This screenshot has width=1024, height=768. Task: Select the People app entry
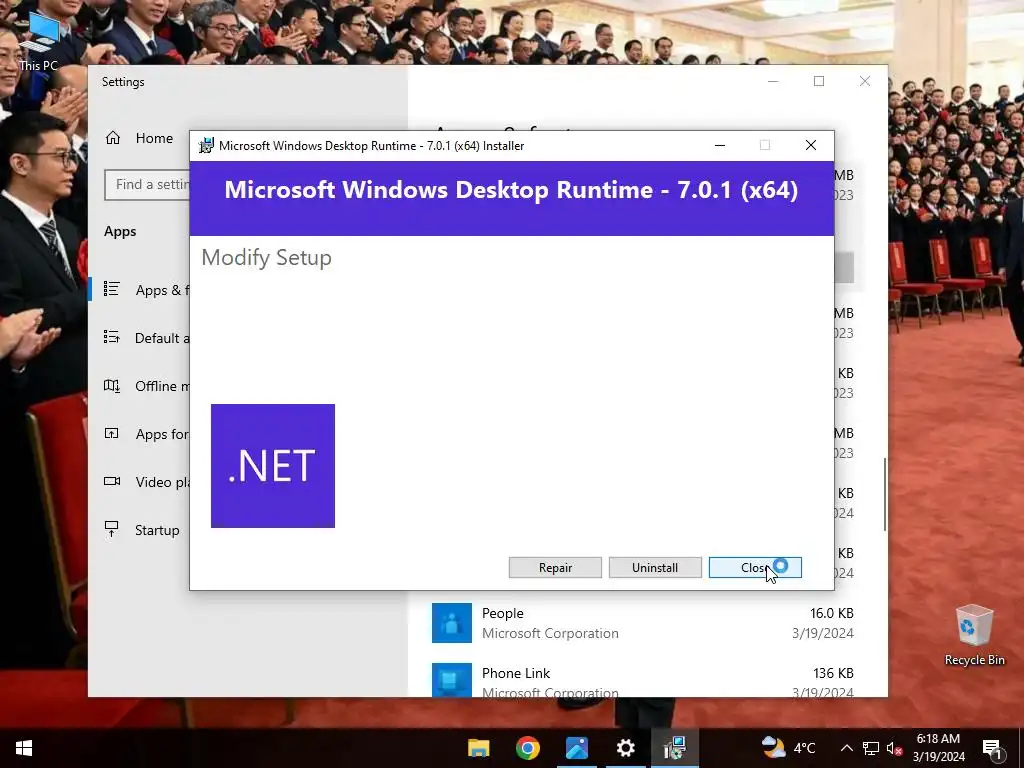tap(643, 623)
